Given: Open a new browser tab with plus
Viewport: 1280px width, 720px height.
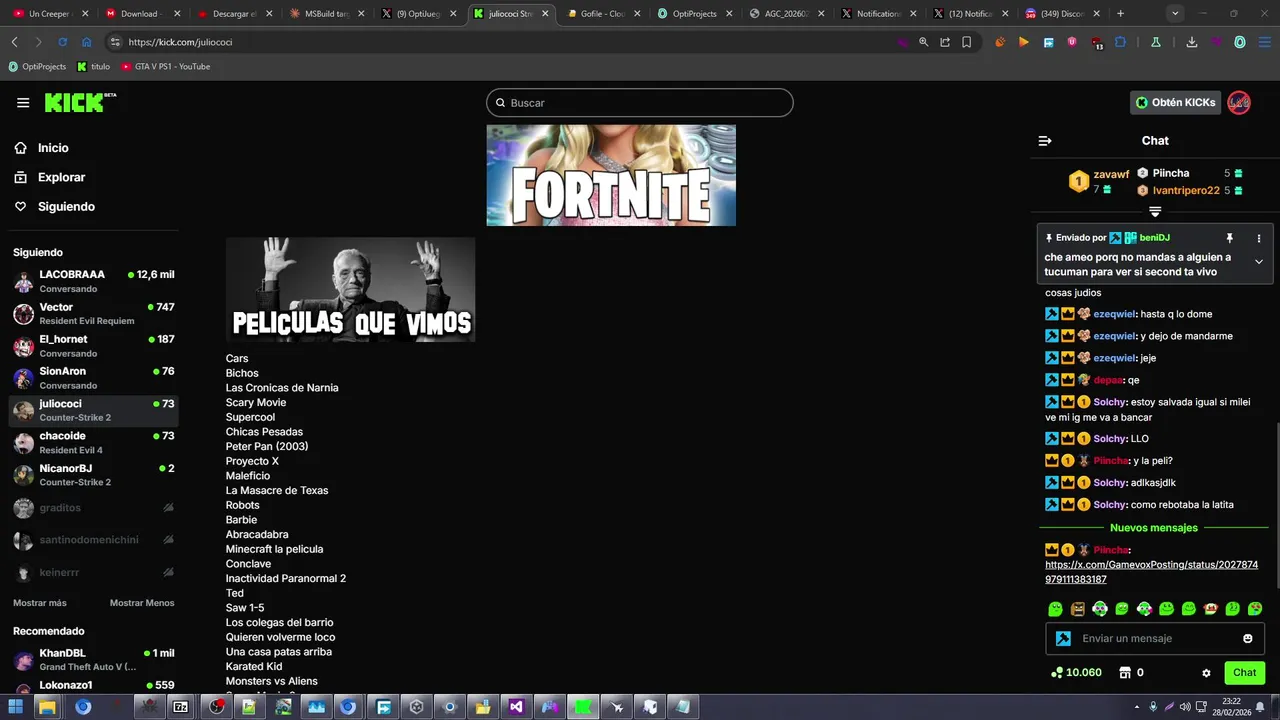Looking at the screenshot, I should (1120, 14).
